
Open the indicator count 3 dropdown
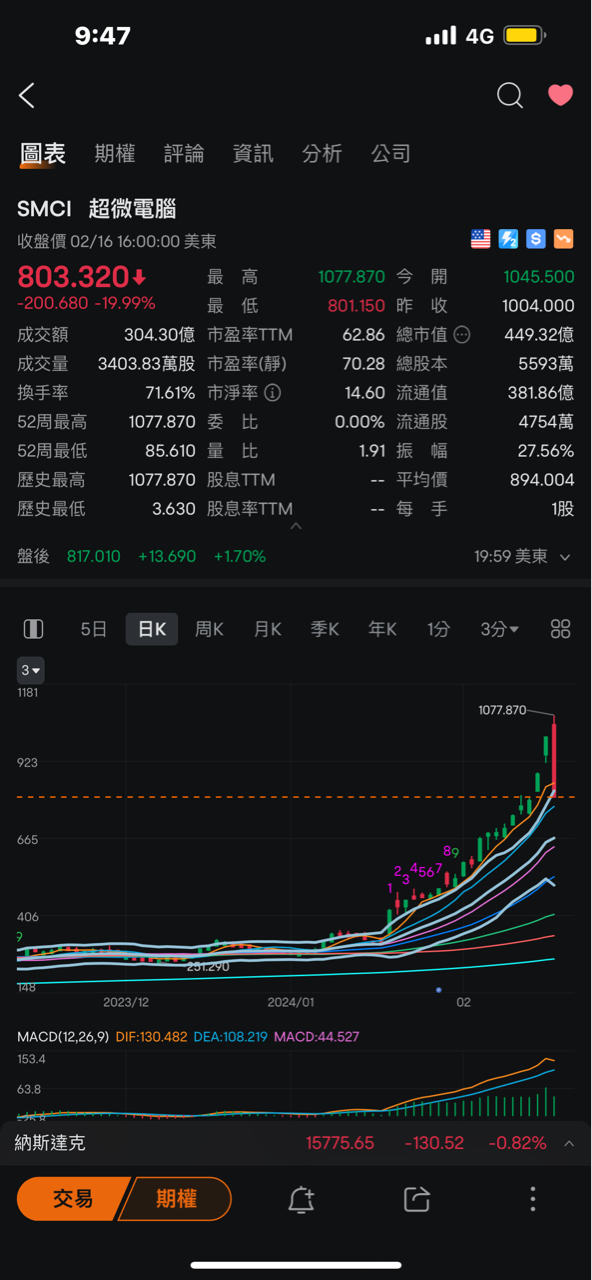pyautogui.click(x=31, y=670)
